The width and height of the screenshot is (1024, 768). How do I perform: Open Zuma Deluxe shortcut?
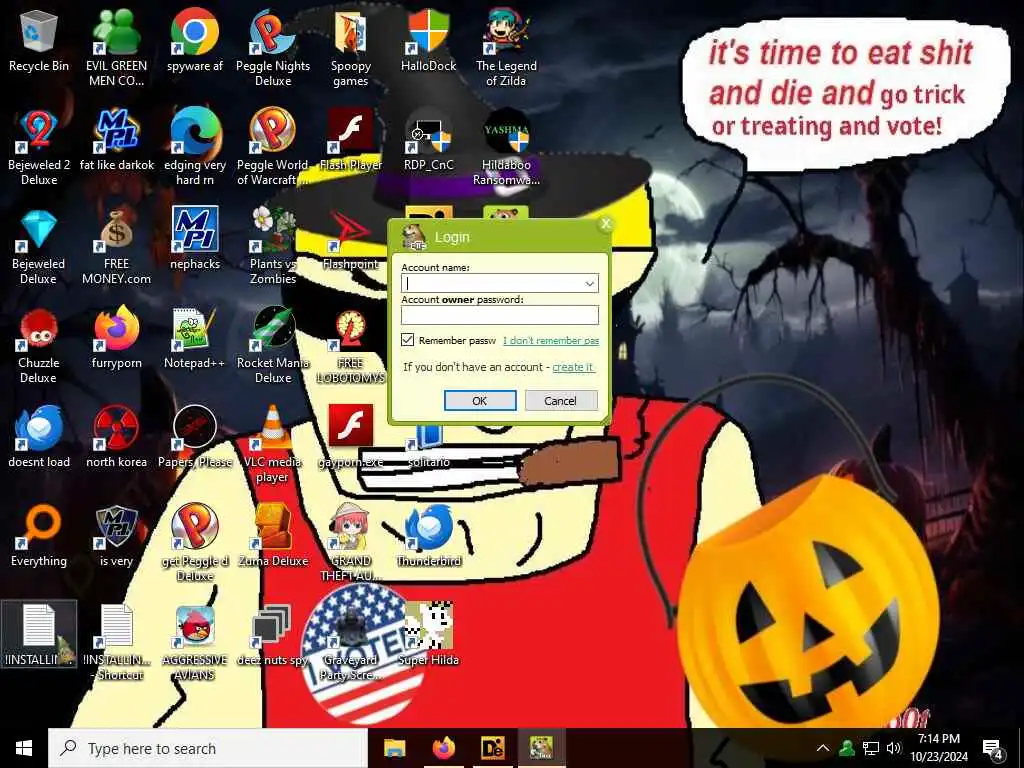pos(273,536)
